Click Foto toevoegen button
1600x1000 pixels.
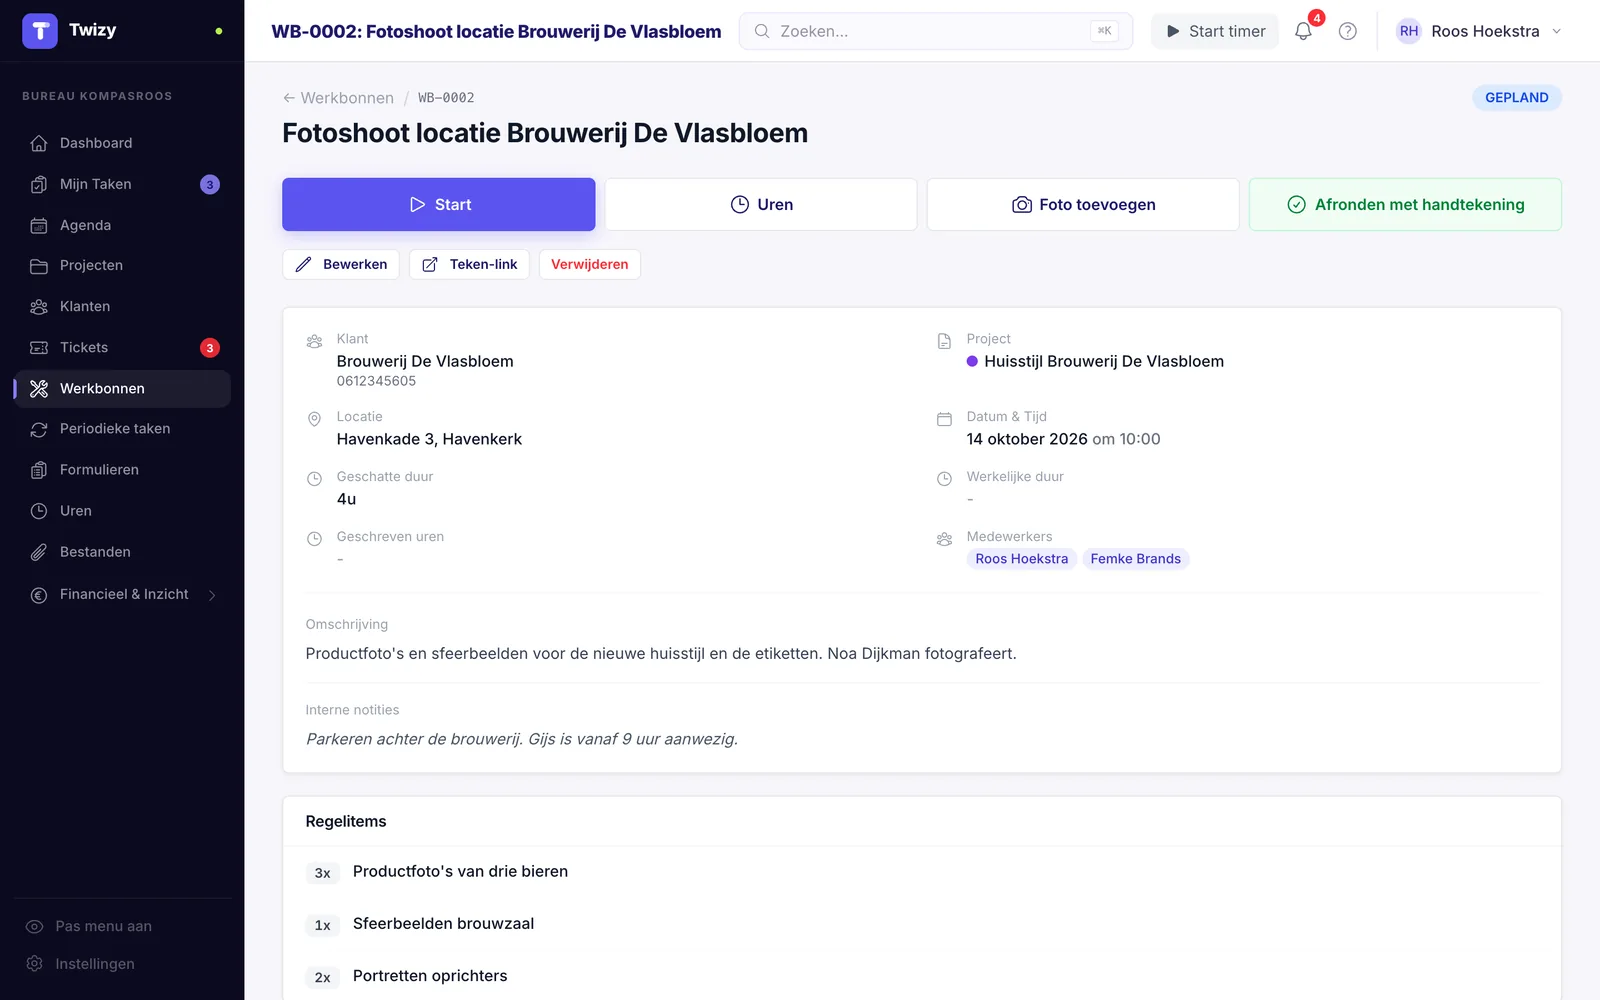pos(1083,204)
